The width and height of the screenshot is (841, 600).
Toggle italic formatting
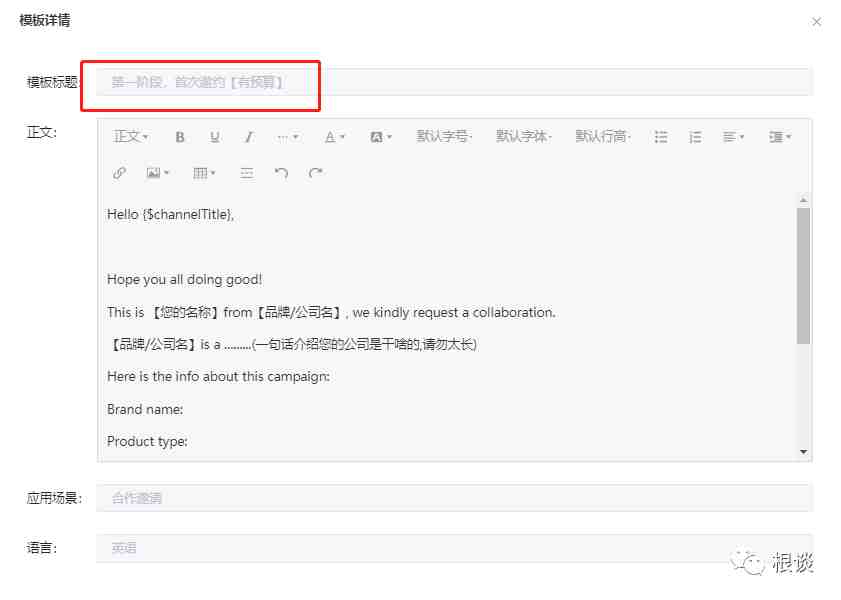[x=248, y=137]
